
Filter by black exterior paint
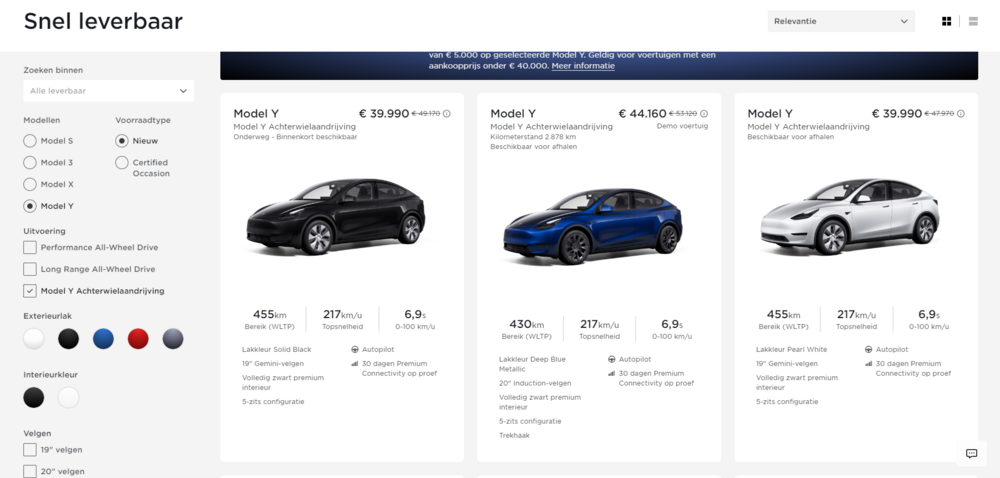69,339
